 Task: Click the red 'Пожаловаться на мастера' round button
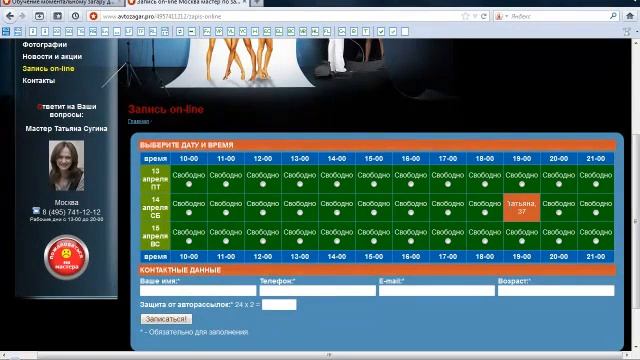coord(66,257)
